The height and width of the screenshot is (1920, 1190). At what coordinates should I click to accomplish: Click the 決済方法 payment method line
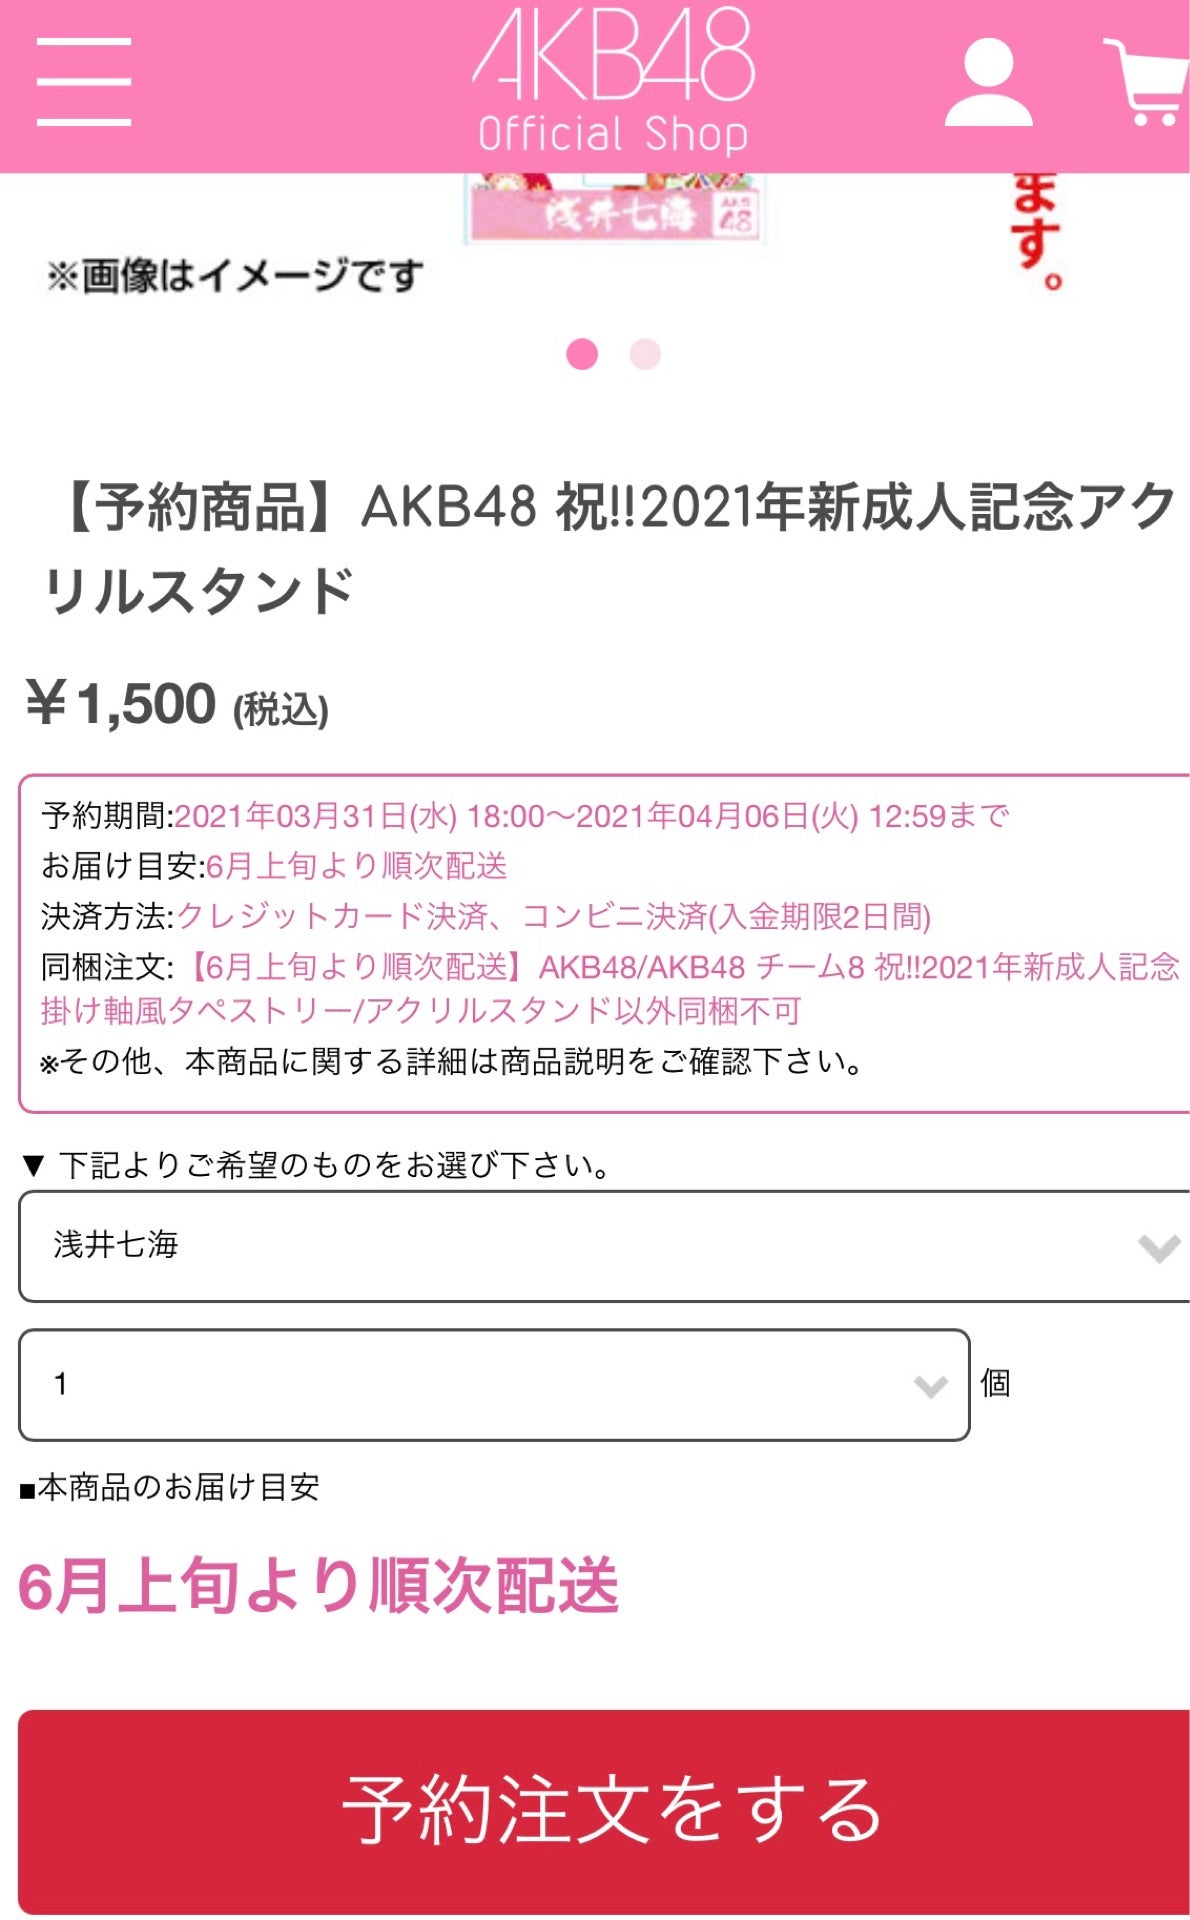486,916
